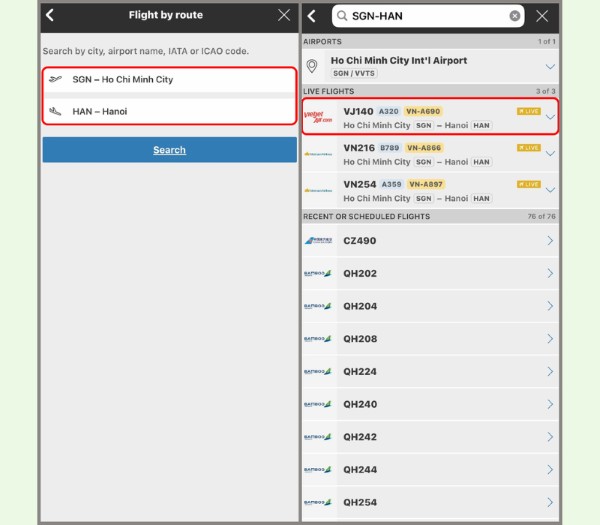
Task: Open scheduled flight QH254
Action: point(430,502)
